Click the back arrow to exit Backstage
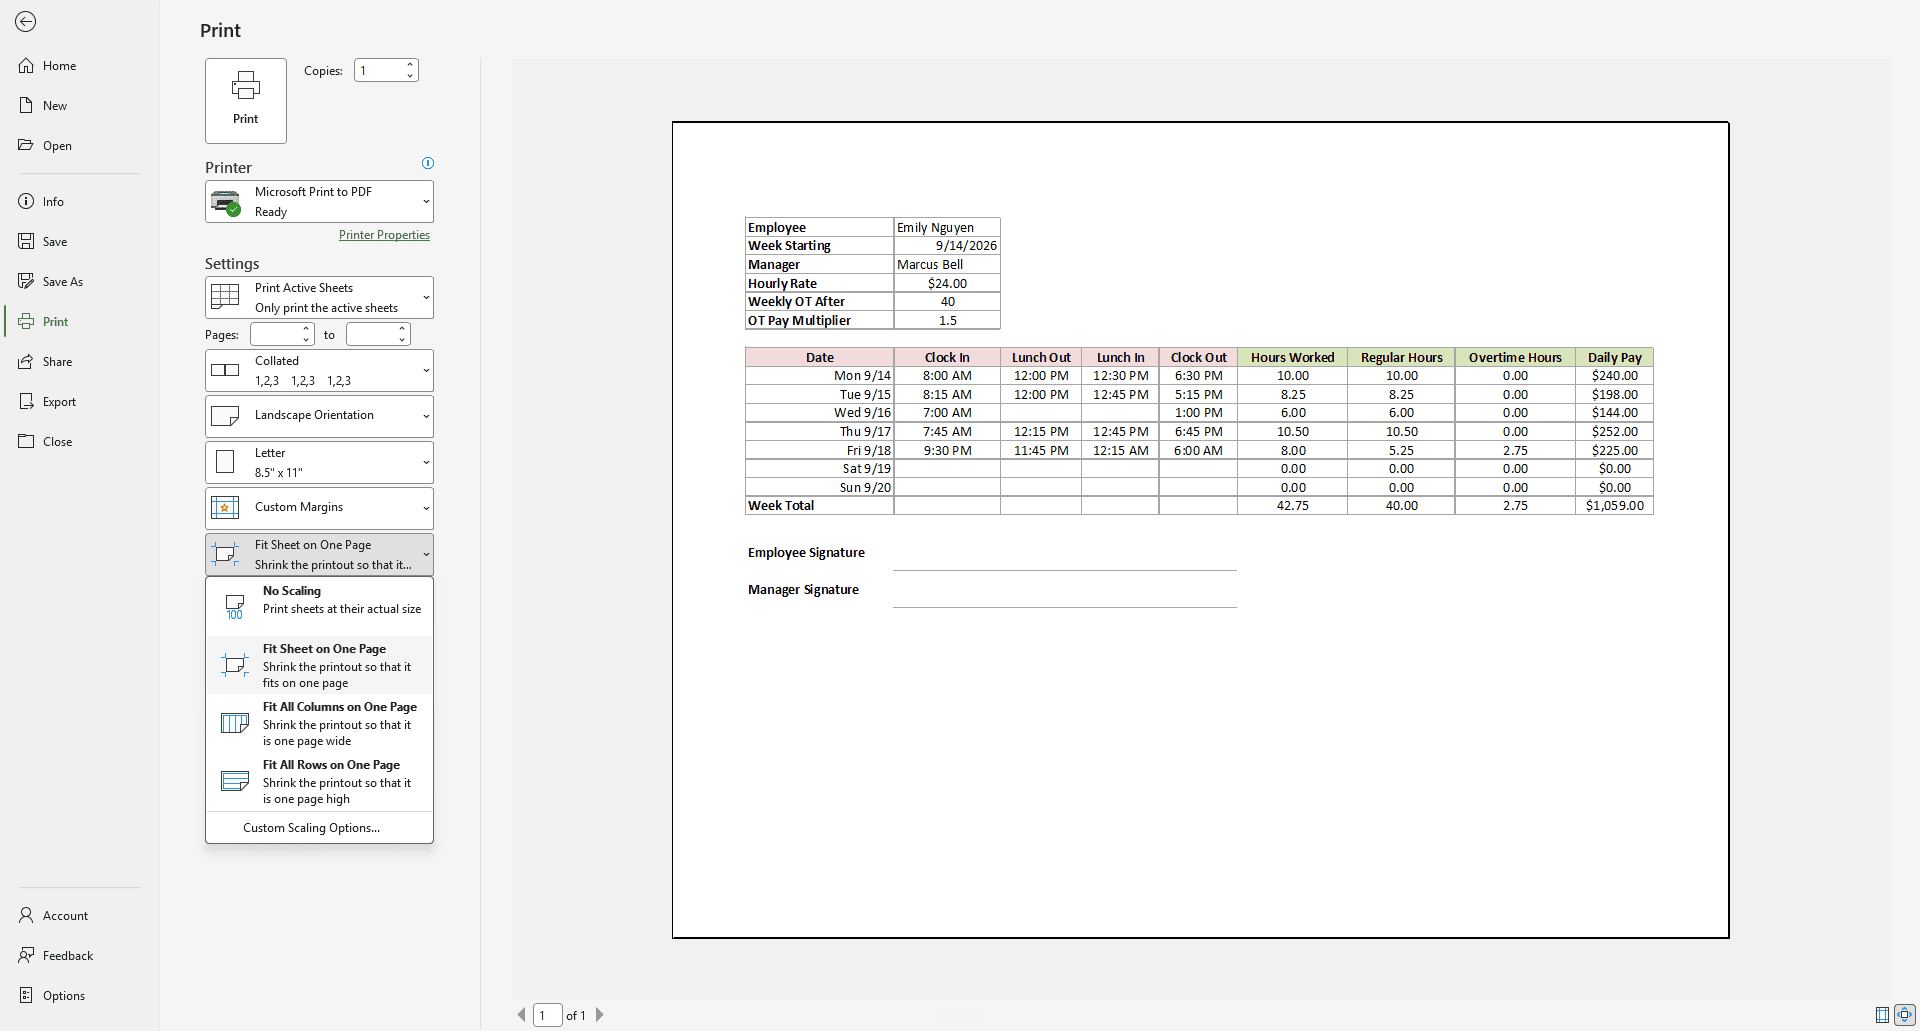 point(26,22)
